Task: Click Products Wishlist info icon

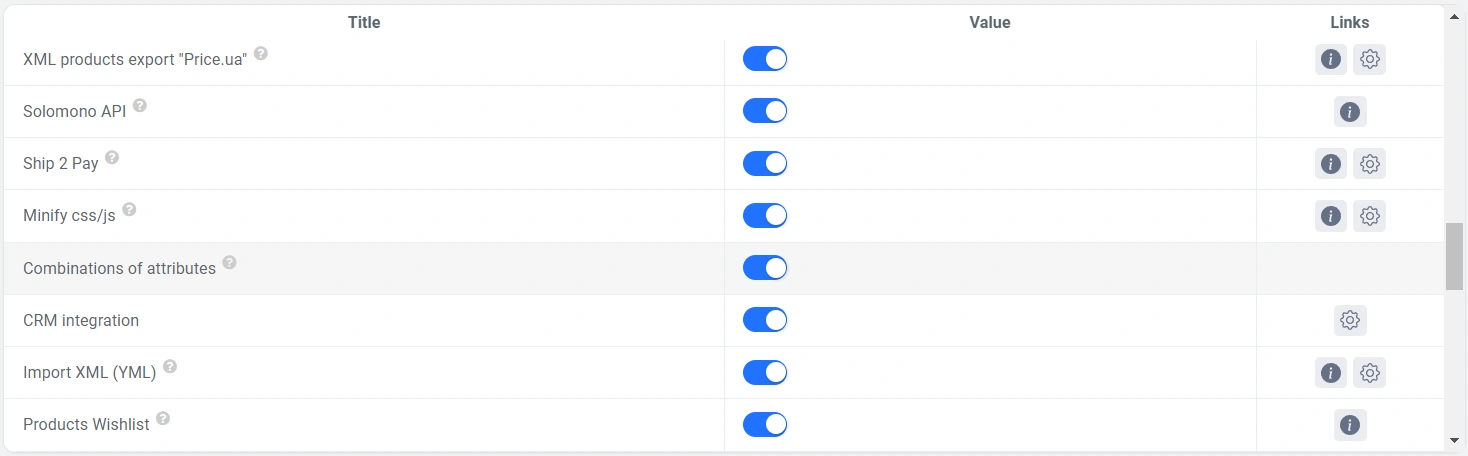Action: (x=1350, y=425)
